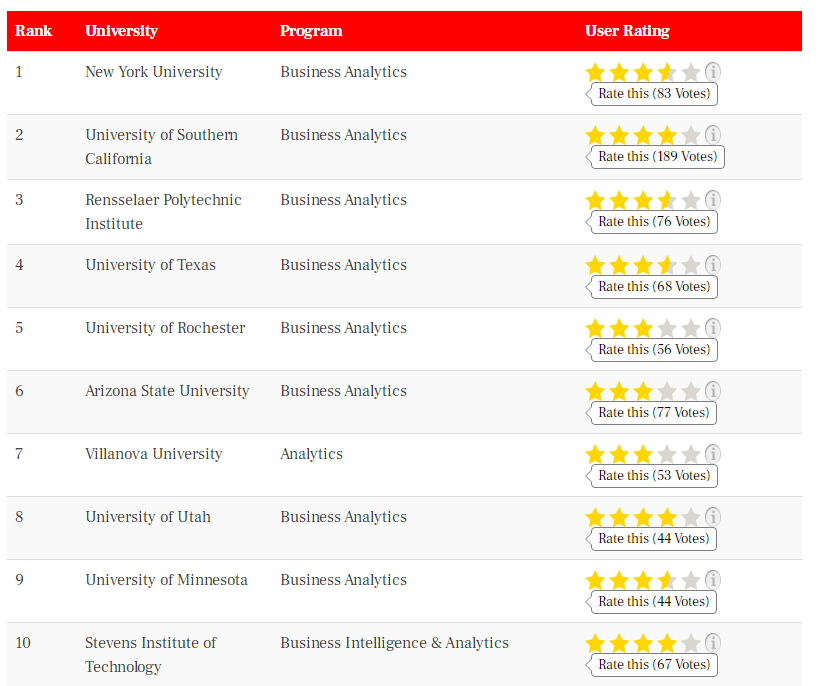Click 'Rate this (83 Votes)' label
Viewport: 819px width, 686px height.
tap(654, 94)
